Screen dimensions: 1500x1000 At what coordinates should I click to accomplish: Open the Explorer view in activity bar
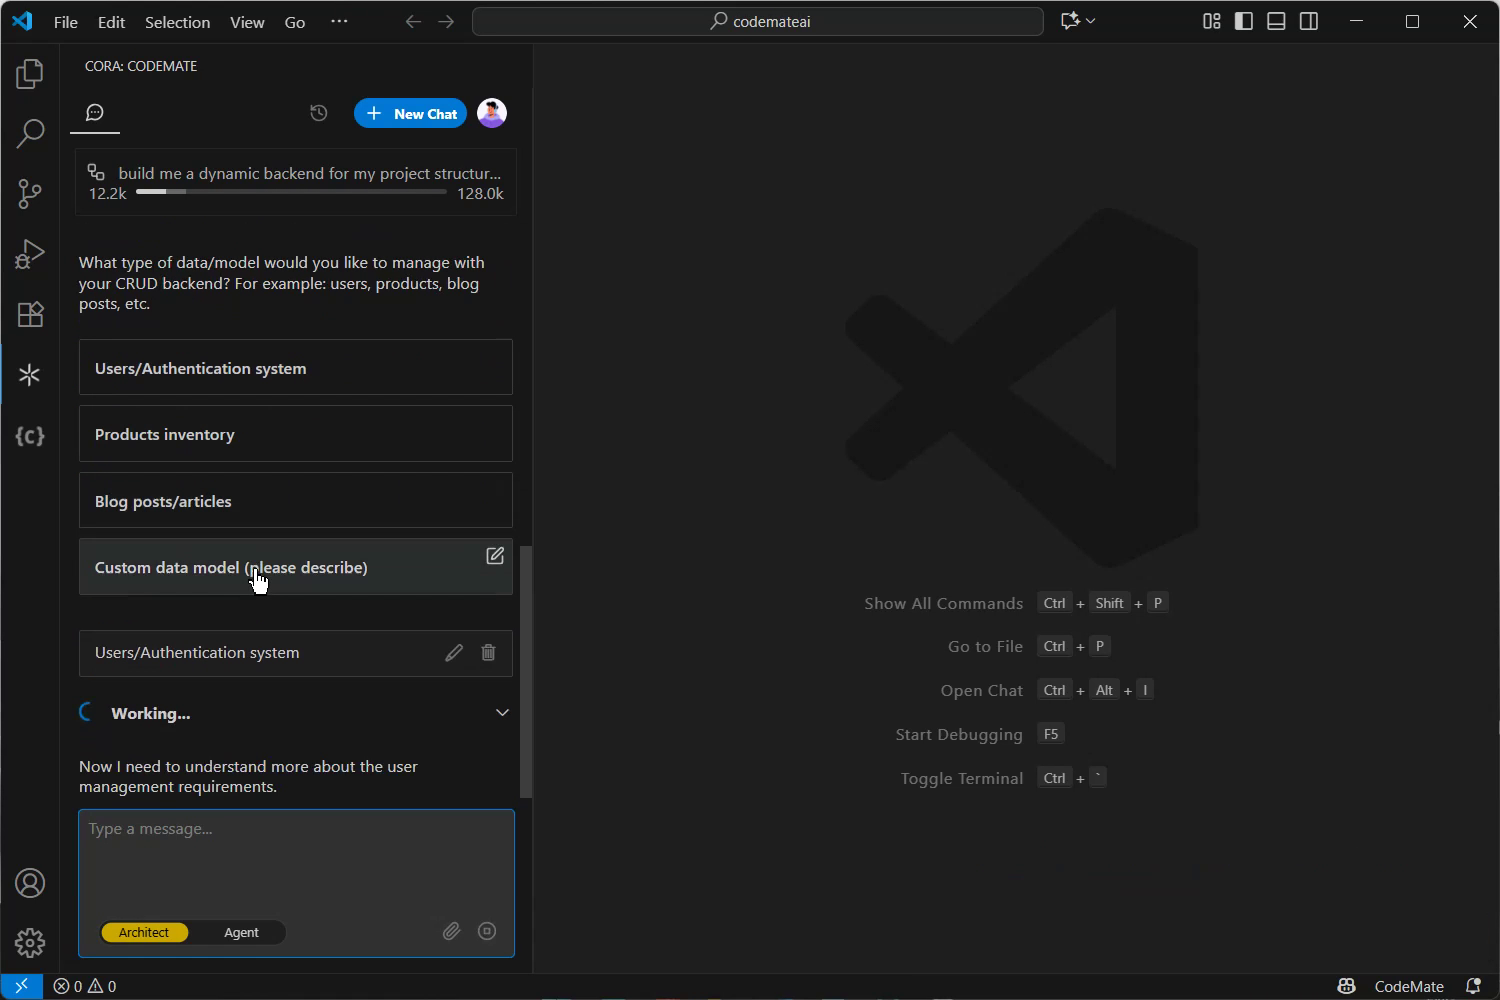(30, 73)
